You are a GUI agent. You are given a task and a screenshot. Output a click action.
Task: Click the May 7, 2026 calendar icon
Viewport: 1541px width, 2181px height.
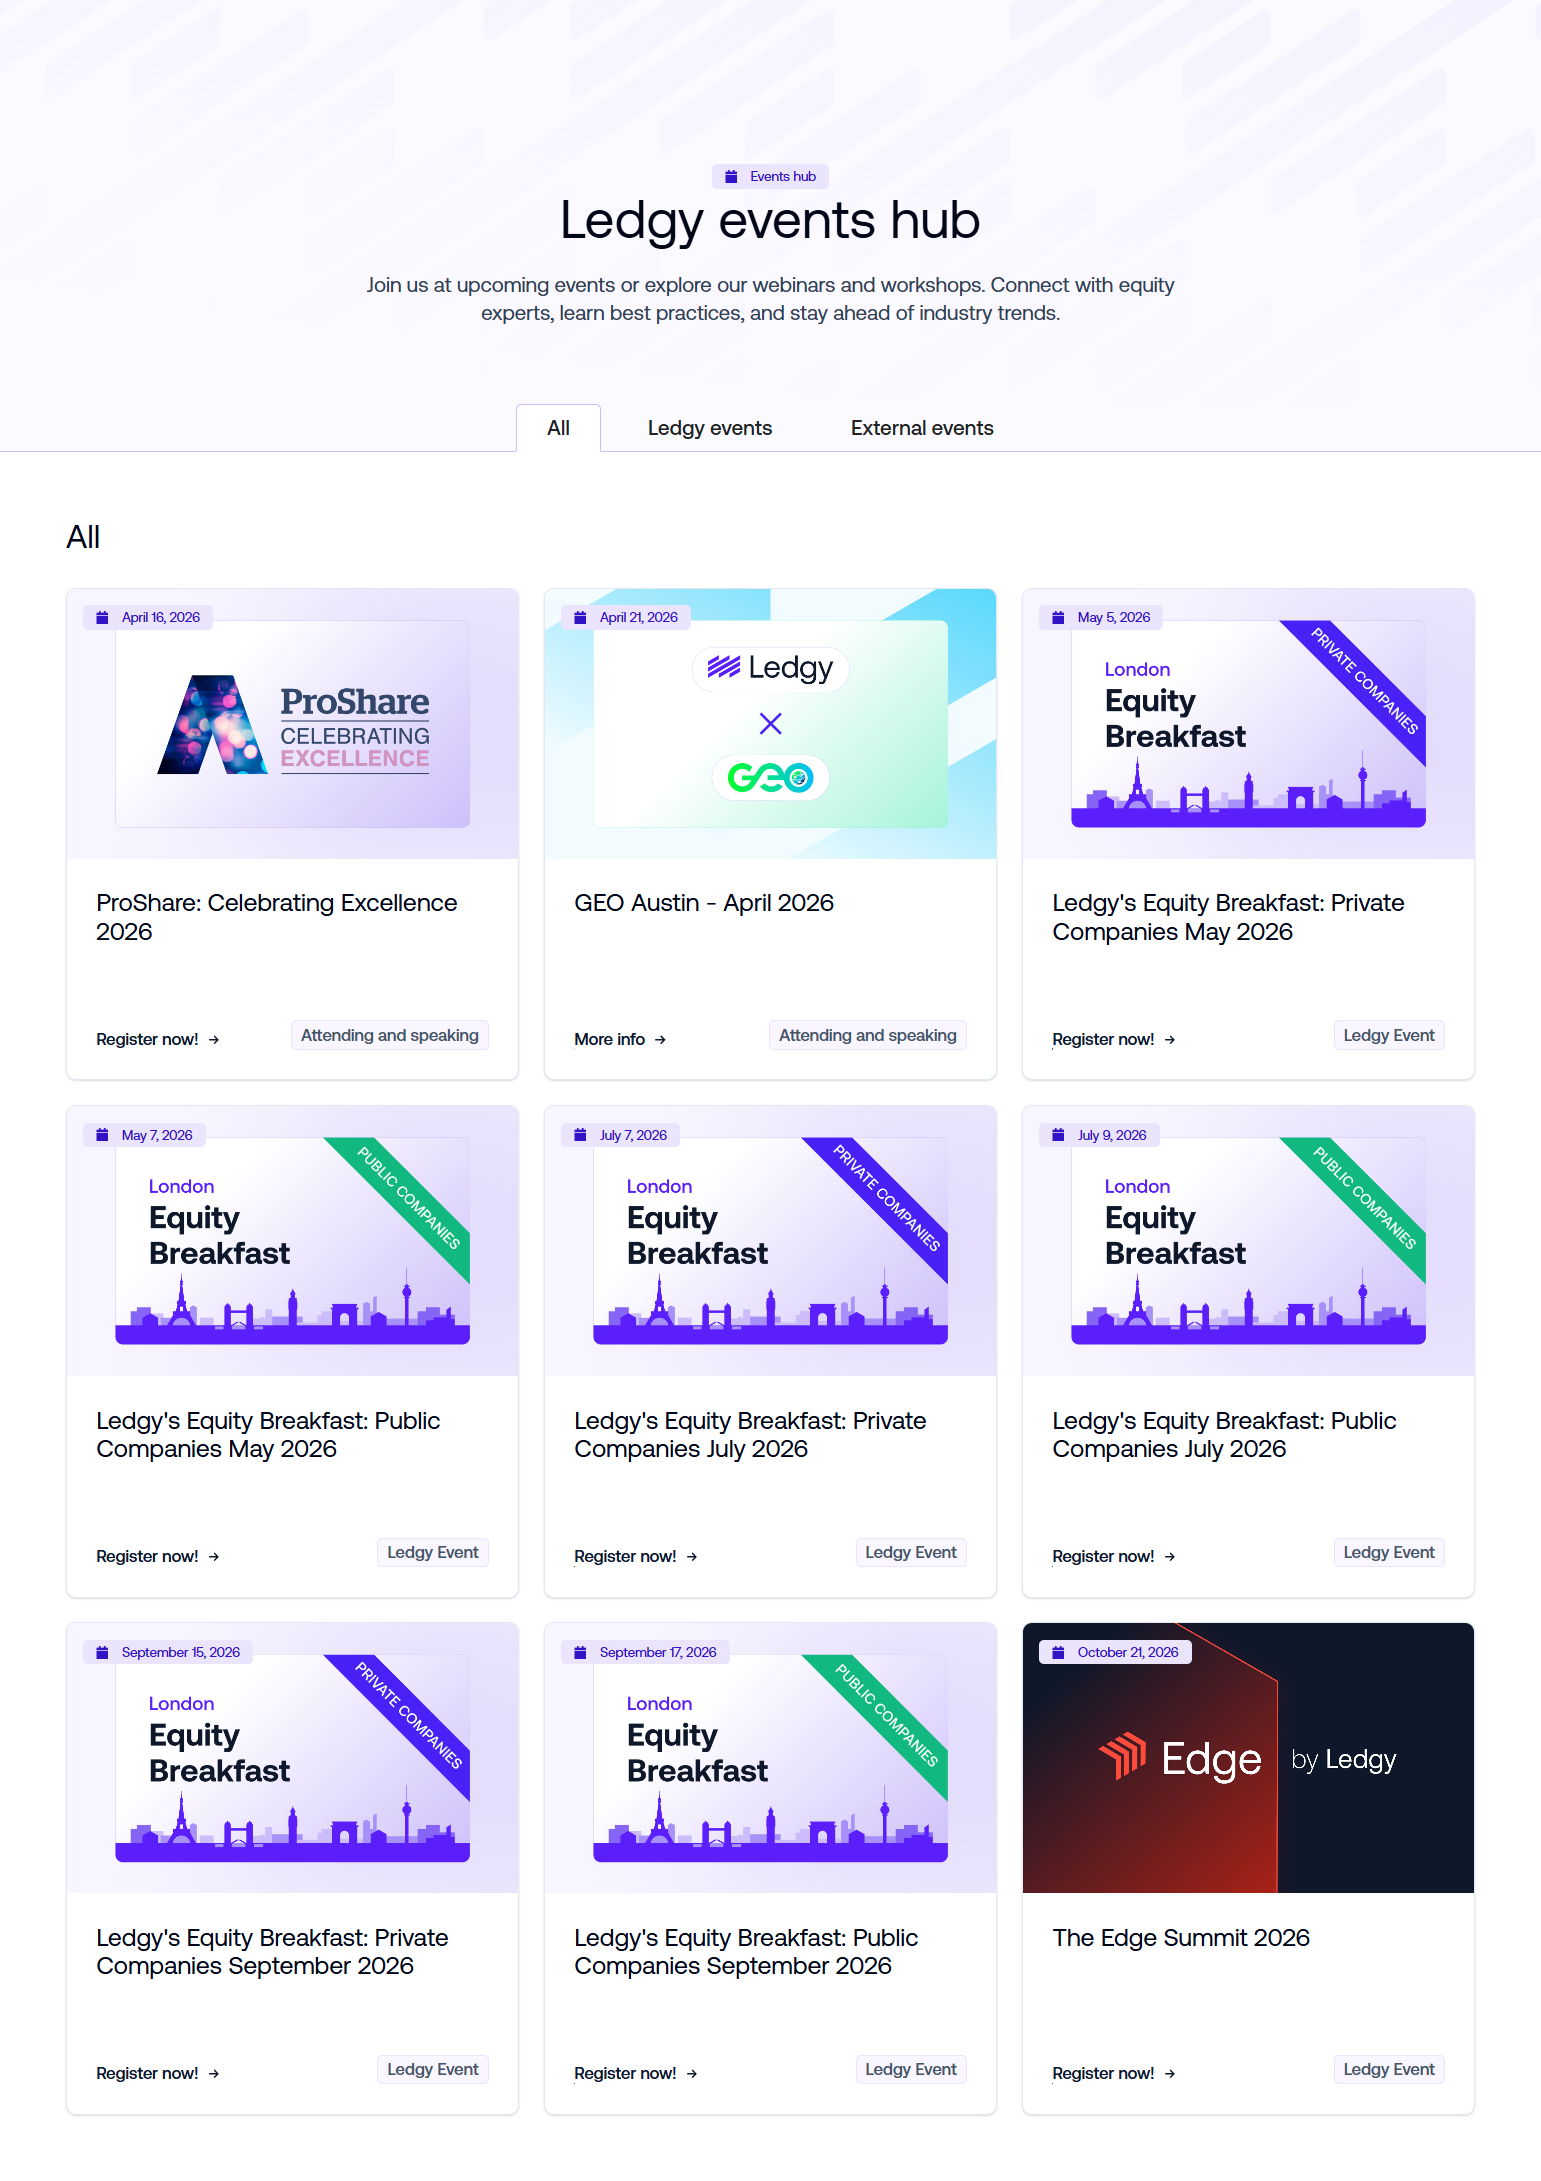102,1135
